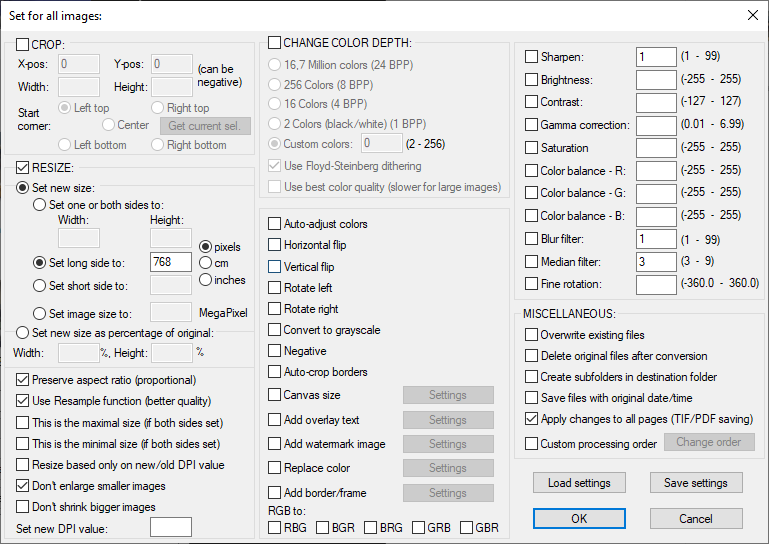This screenshot has height=544, width=769.
Task: Uncheck the RESIZE checkbox
Action: [x=23, y=167]
